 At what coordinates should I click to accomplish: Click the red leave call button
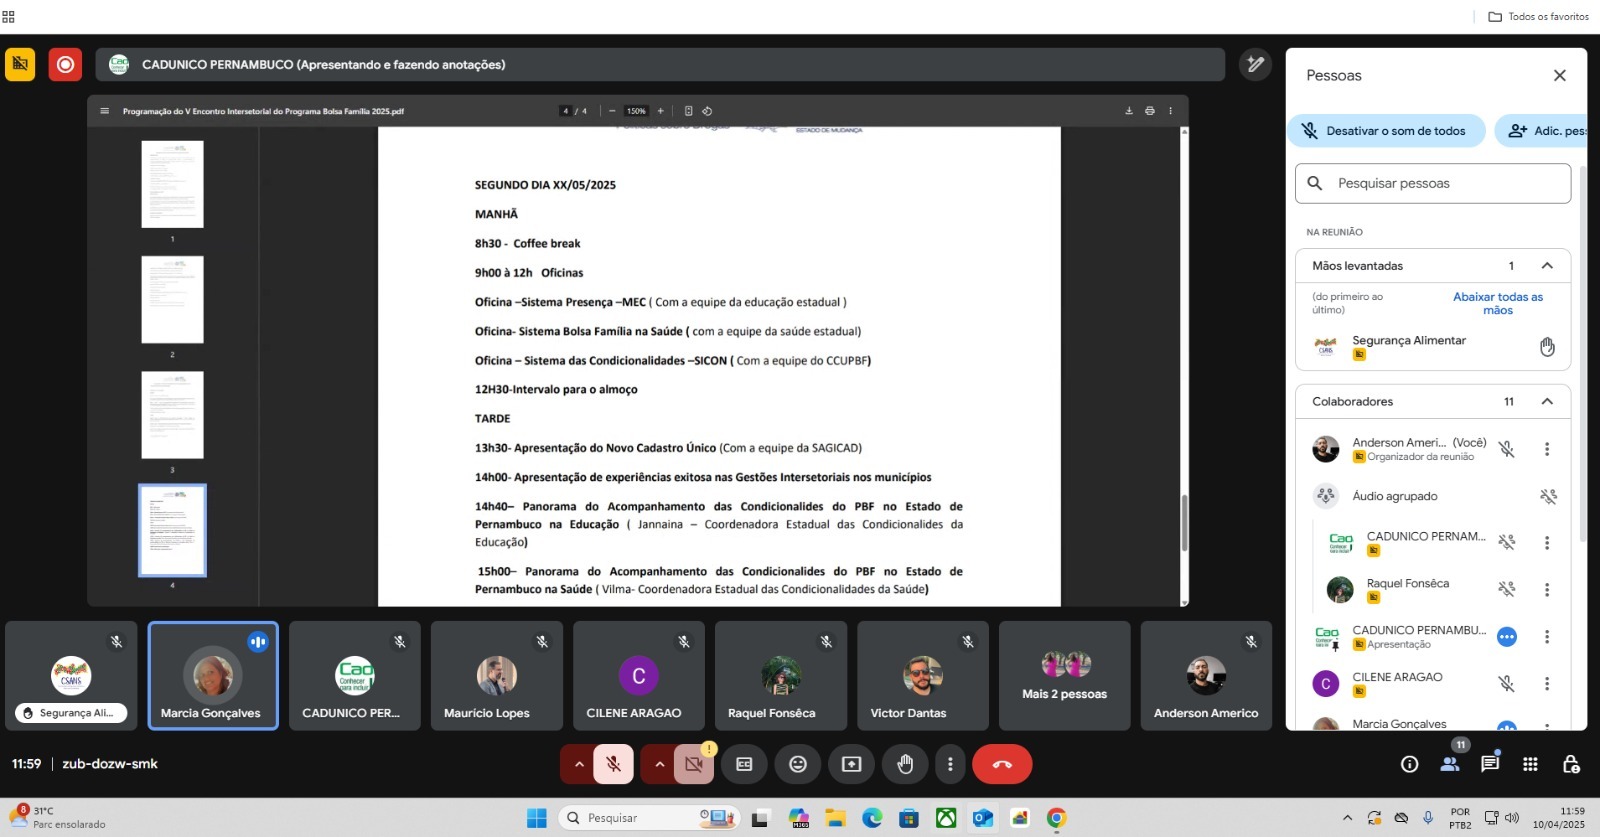1002,764
